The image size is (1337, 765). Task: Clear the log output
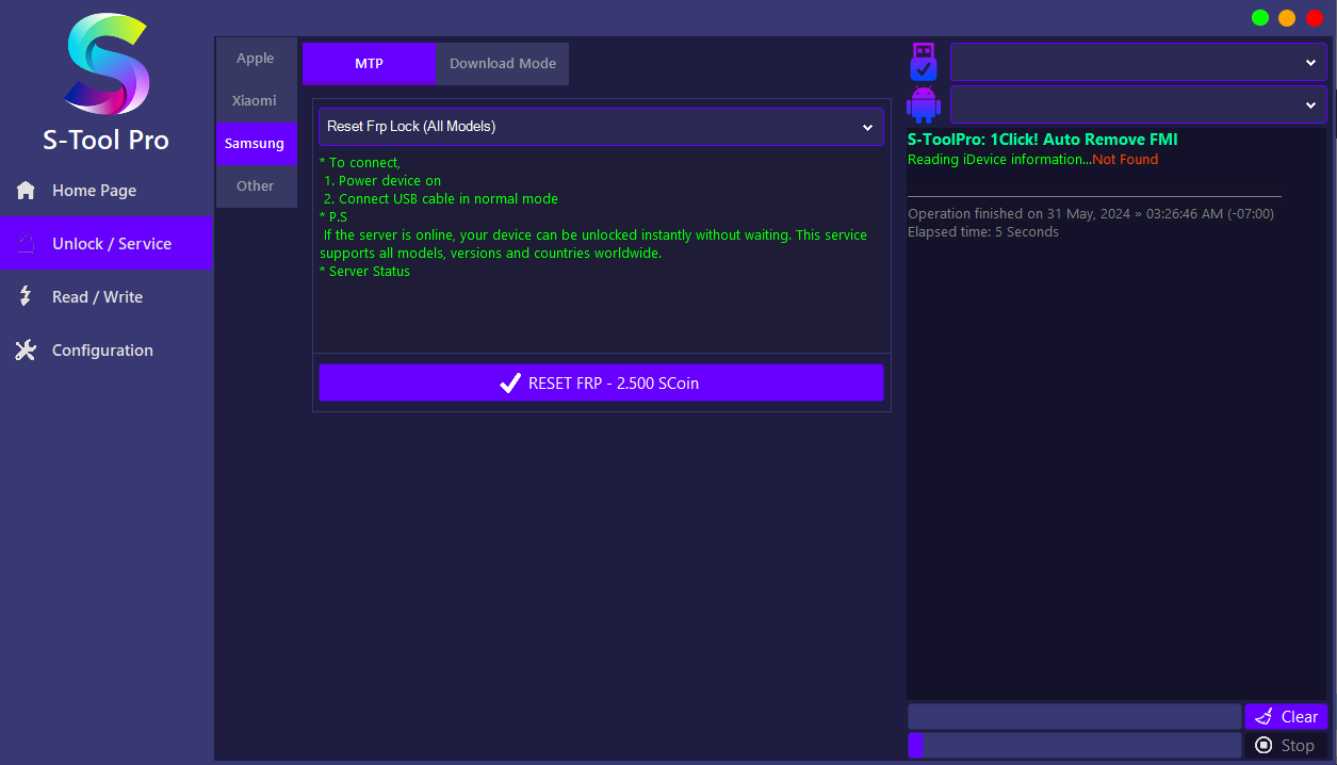pos(1286,716)
